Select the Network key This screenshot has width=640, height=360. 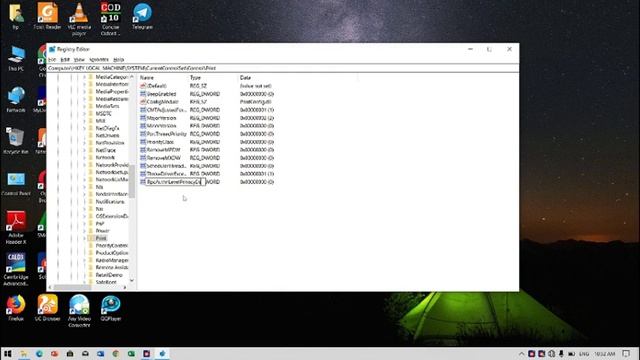pos(105,158)
